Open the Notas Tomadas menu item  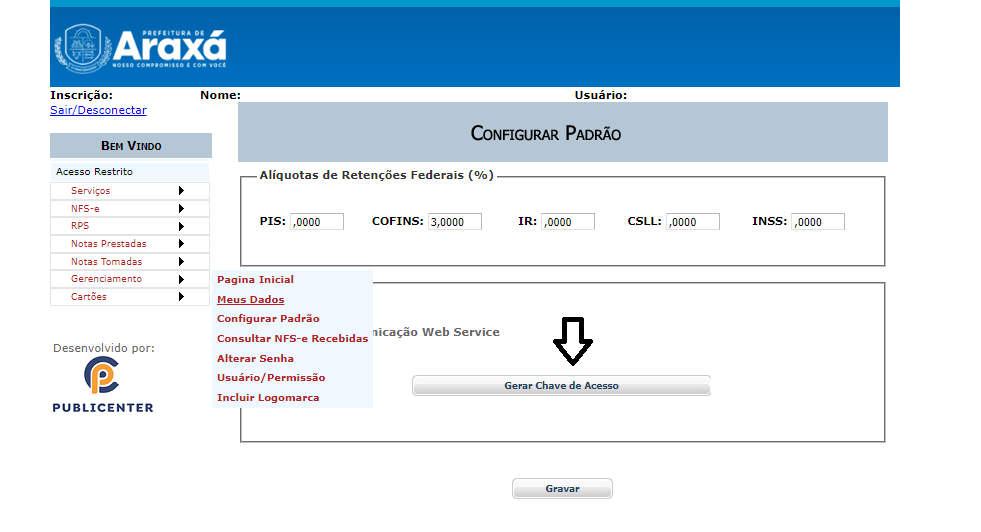point(130,262)
